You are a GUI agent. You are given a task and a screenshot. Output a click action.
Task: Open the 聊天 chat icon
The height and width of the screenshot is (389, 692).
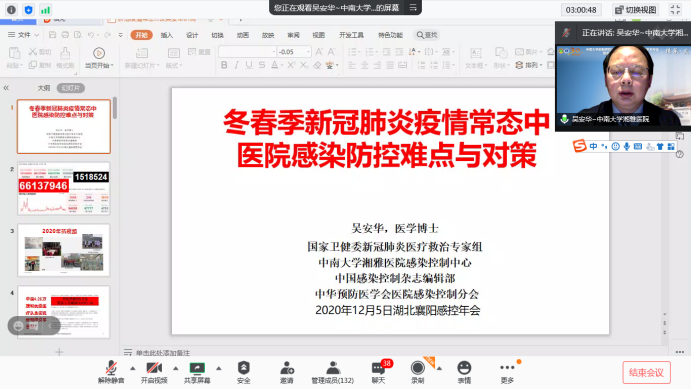379,372
